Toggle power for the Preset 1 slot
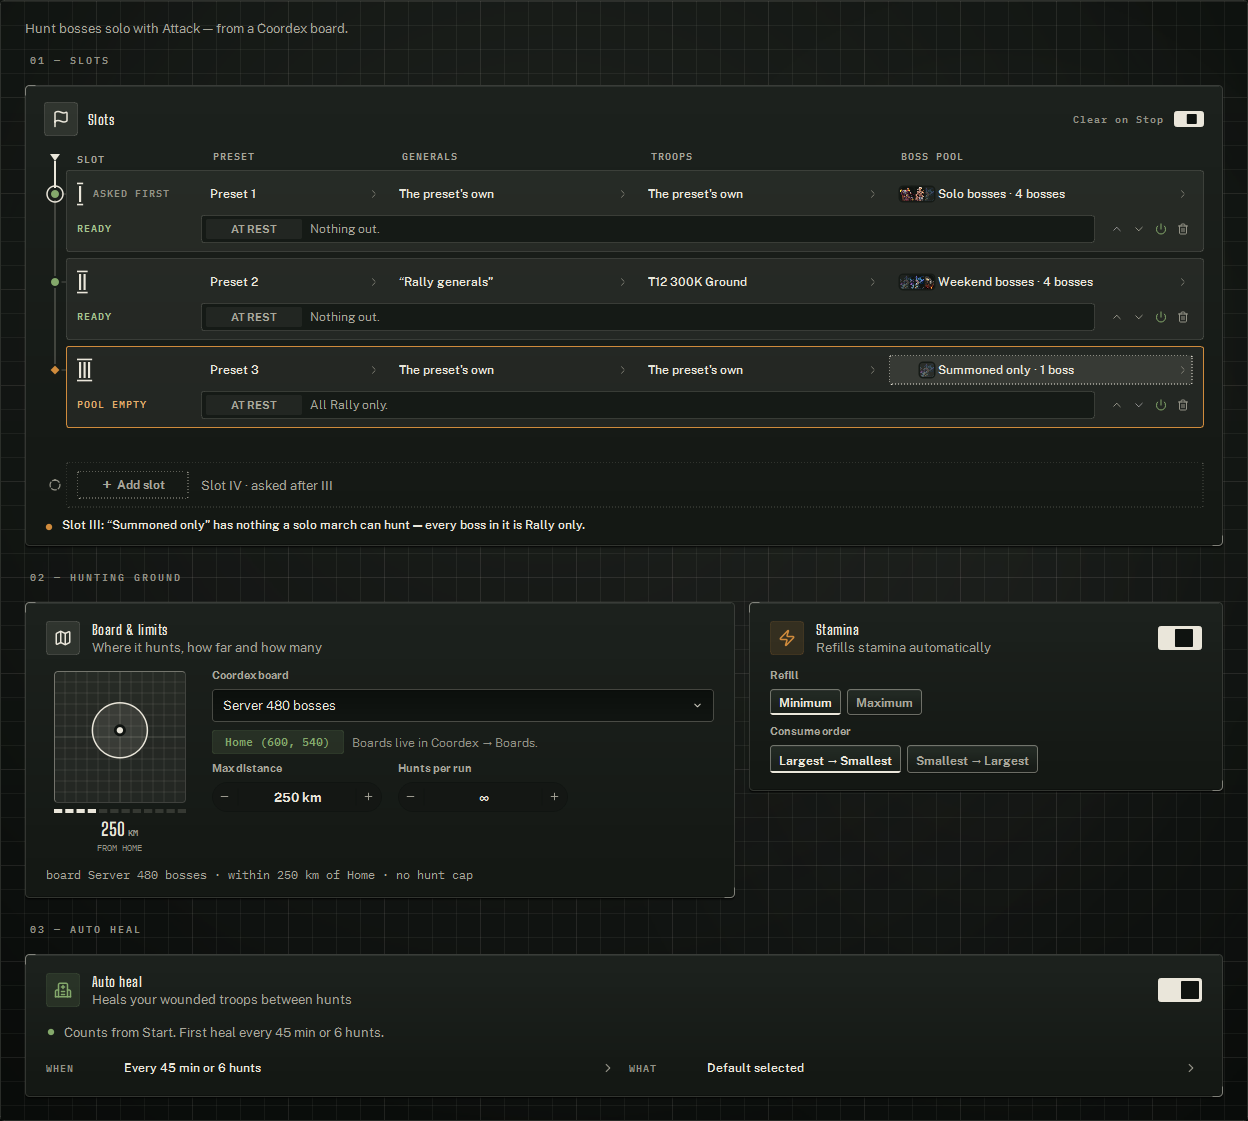1248x1121 pixels. pos(1161,229)
